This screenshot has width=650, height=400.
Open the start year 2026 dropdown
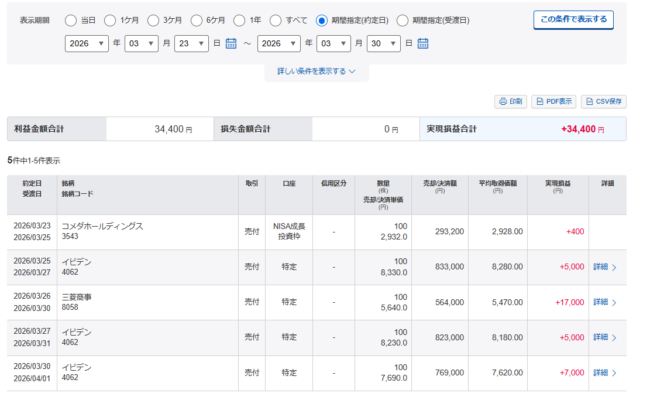coord(87,44)
